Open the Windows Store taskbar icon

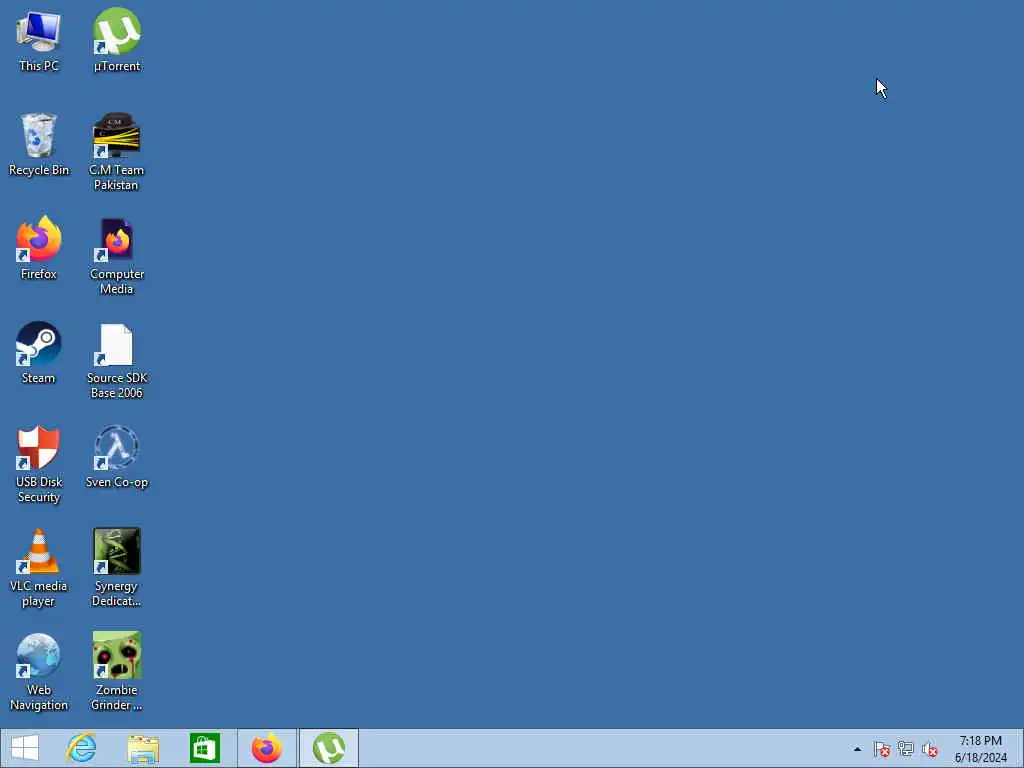click(x=205, y=748)
